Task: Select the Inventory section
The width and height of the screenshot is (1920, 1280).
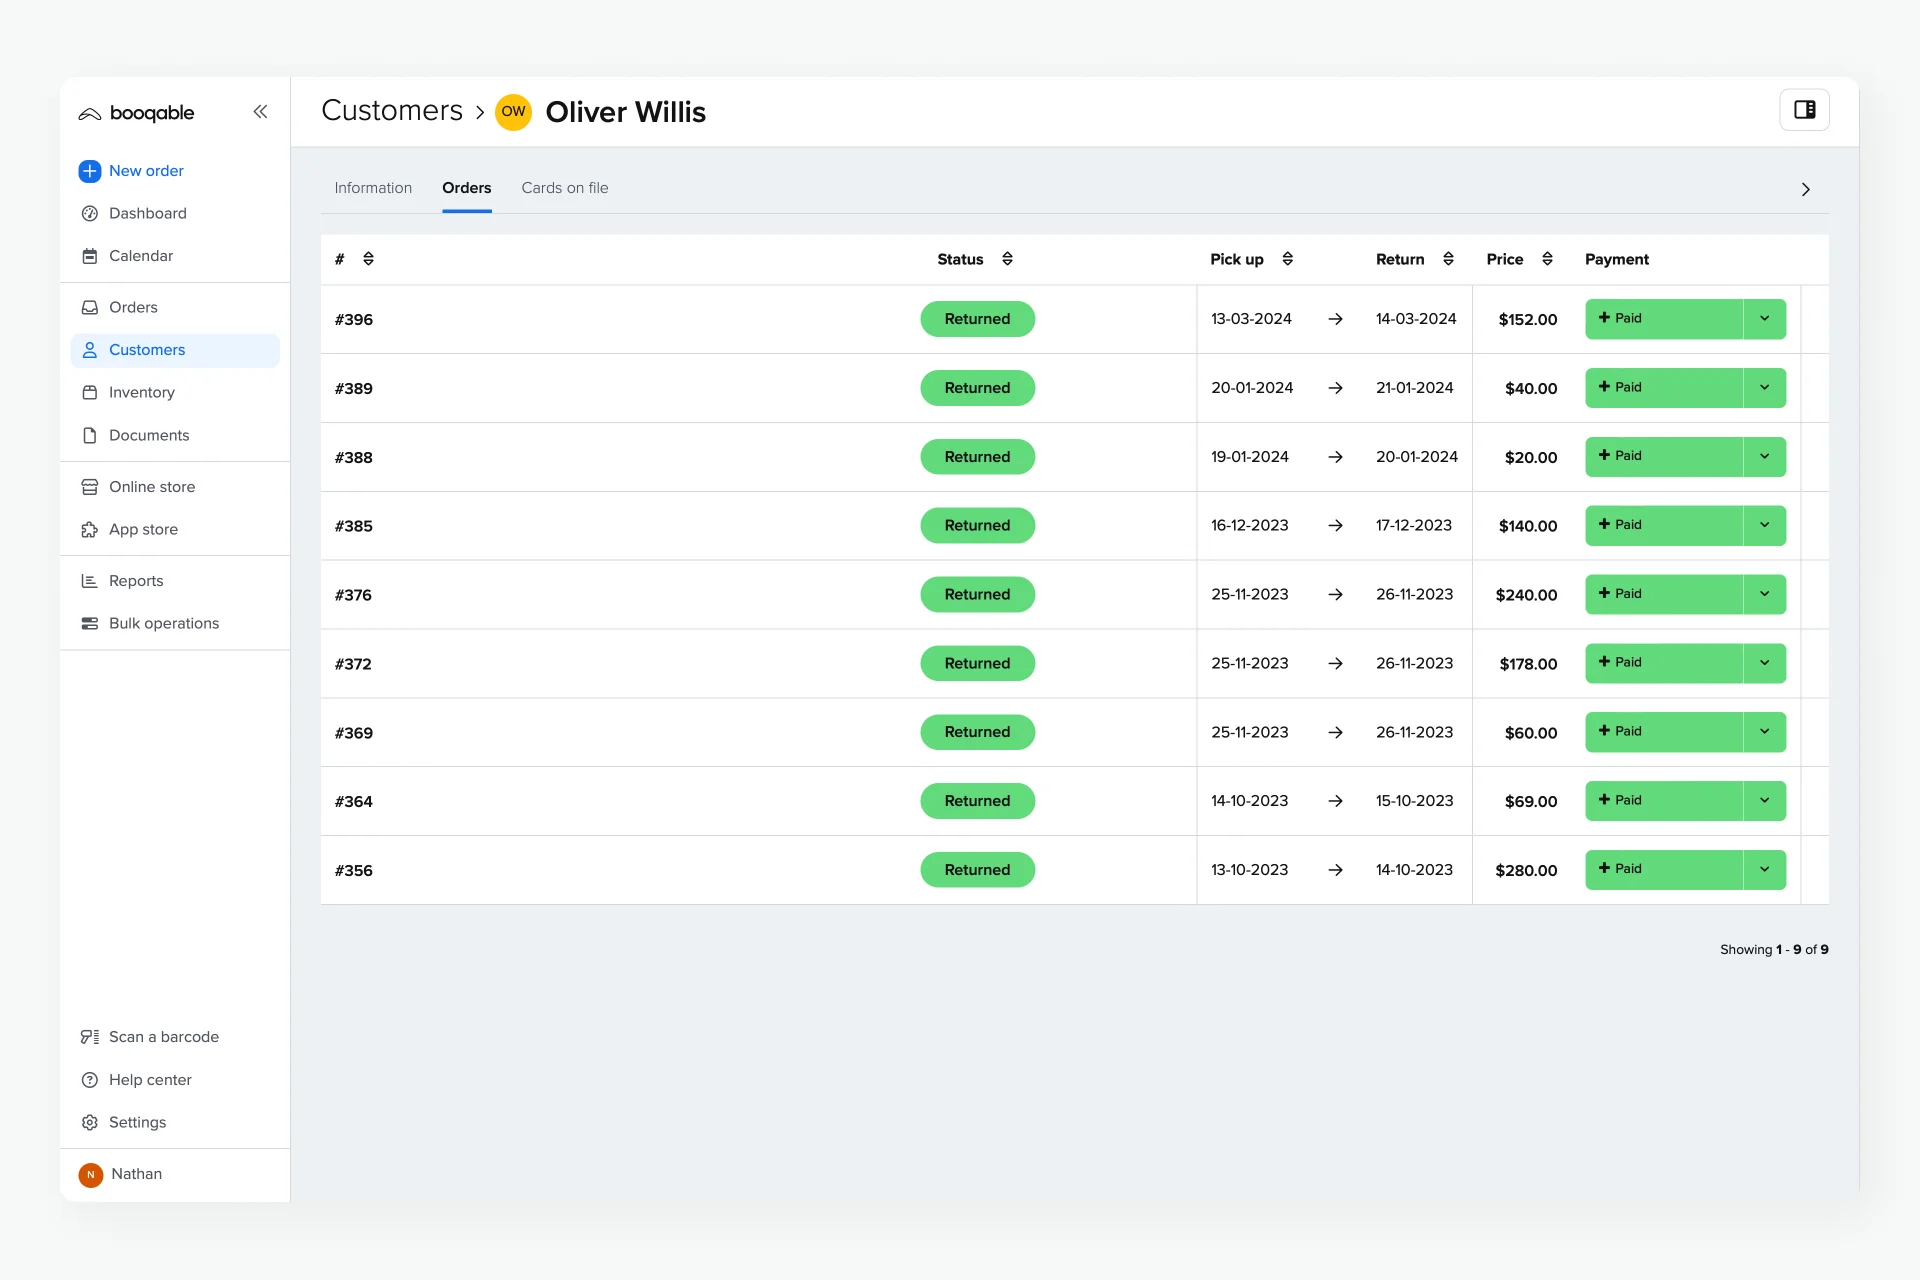Action: pos(141,391)
